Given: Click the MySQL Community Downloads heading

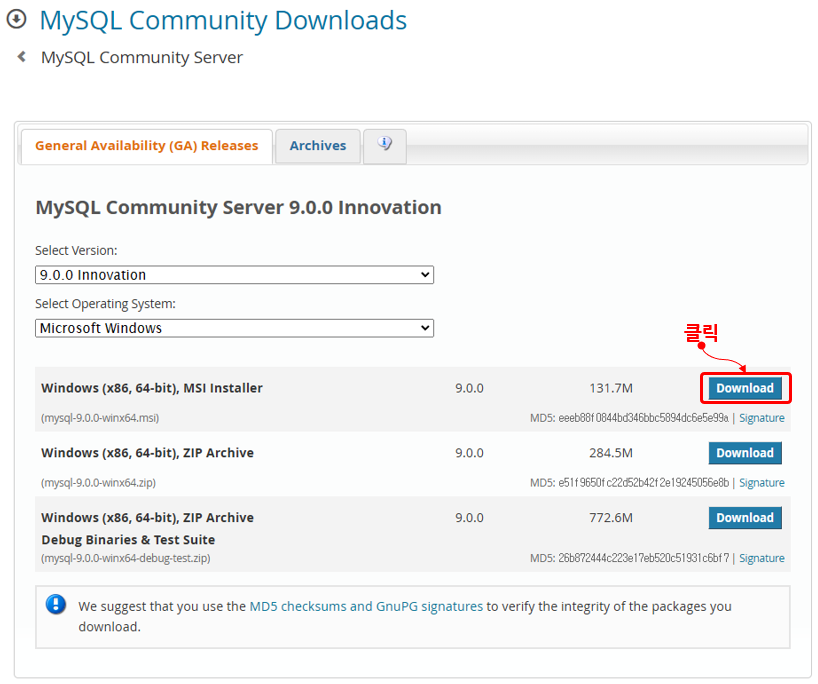Looking at the screenshot, I should (223, 21).
